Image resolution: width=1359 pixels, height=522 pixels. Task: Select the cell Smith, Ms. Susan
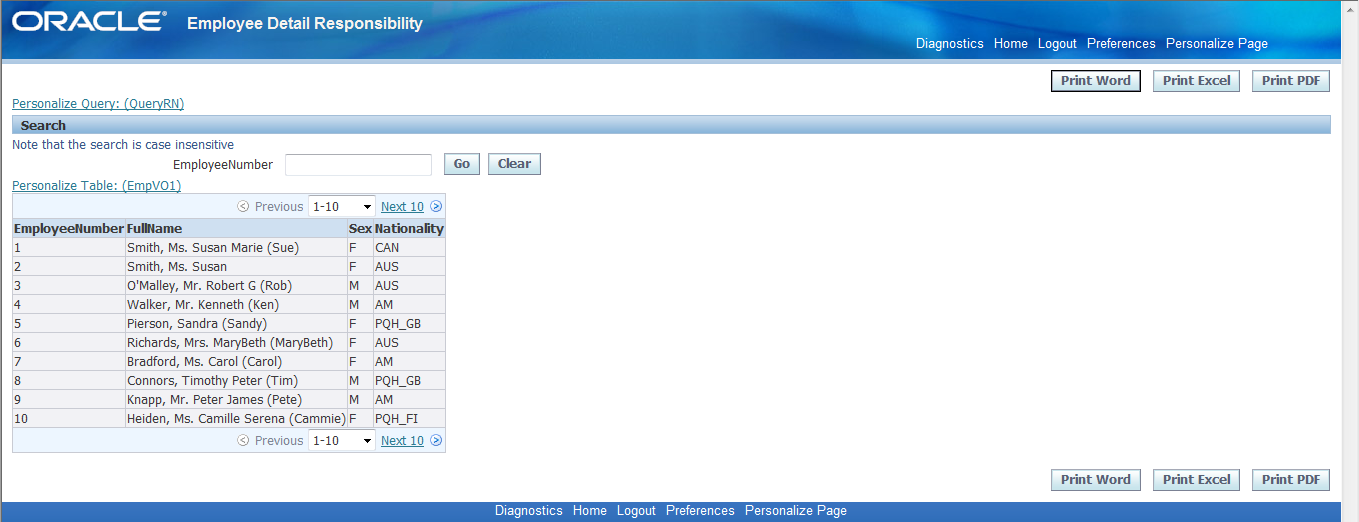tap(236, 267)
